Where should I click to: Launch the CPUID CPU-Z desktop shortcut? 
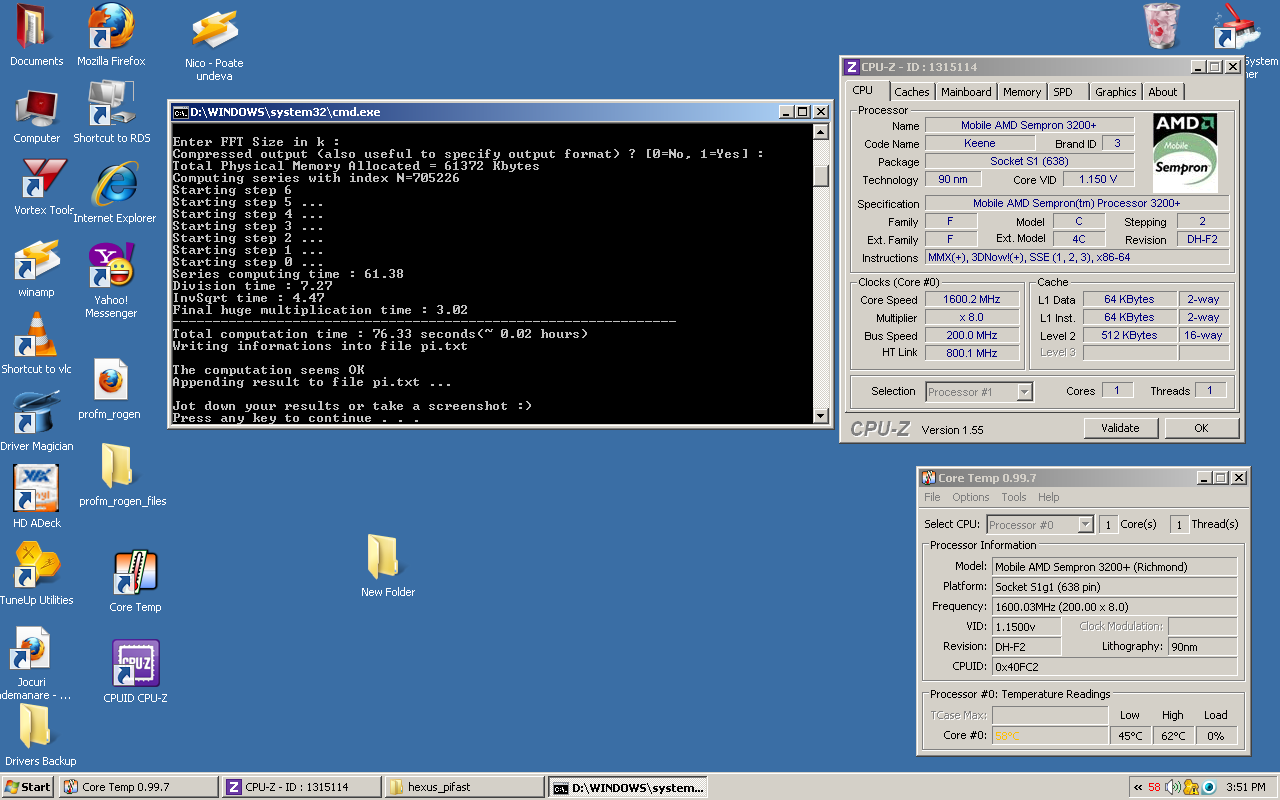tap(135, 672)
